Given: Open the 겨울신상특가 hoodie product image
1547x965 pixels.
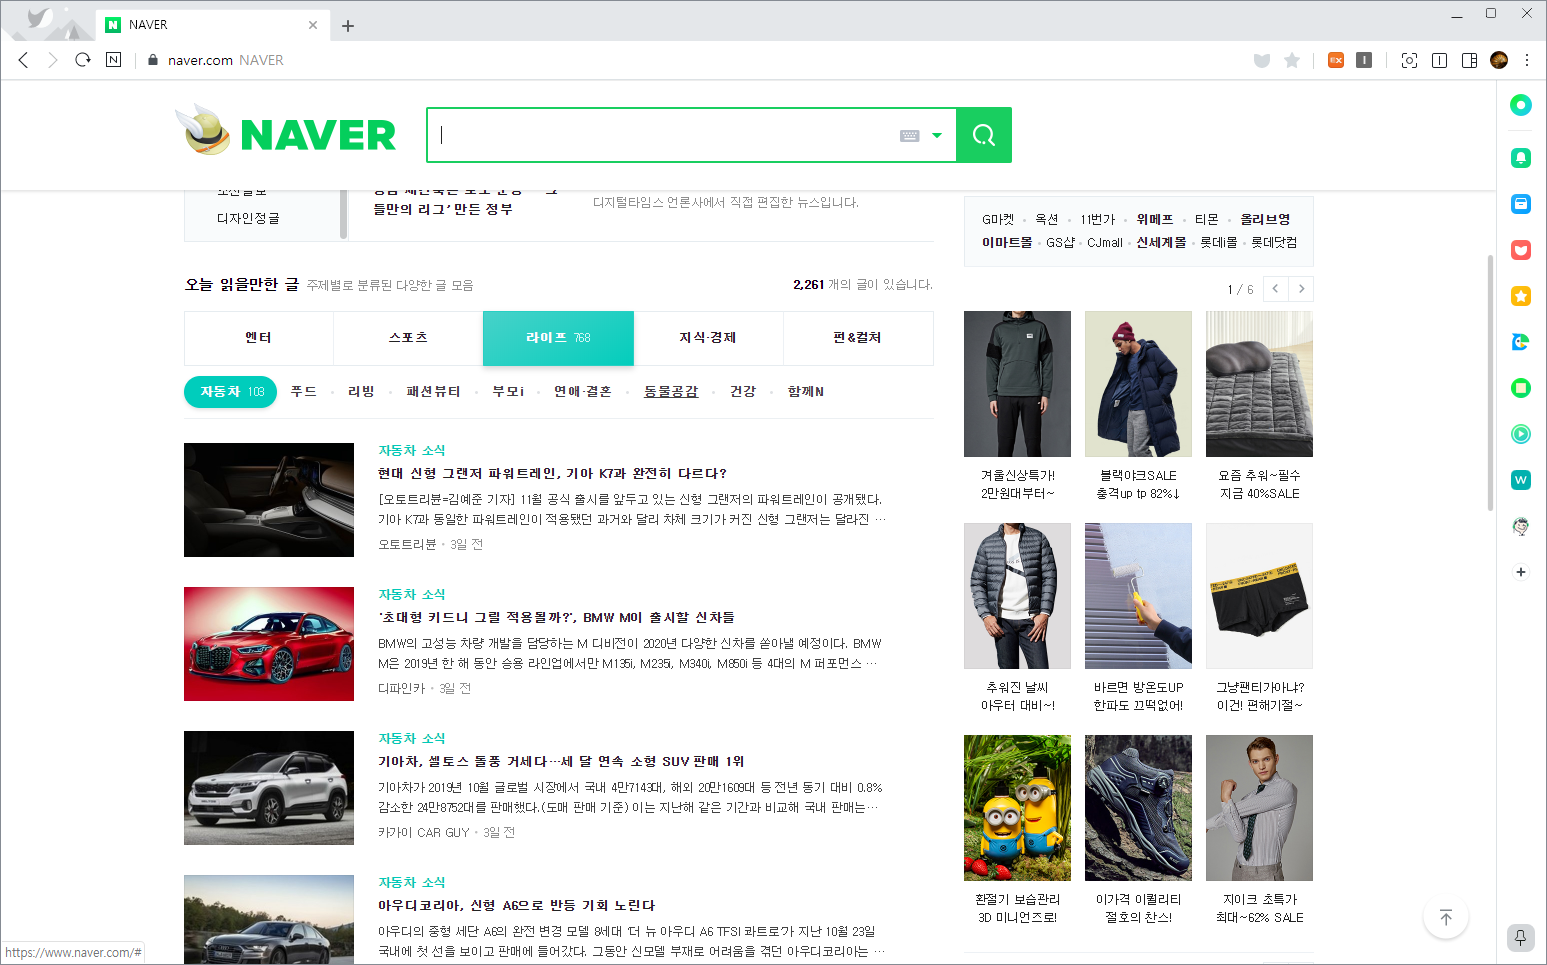Looking at the screenshot, I should coord(1017,384).
